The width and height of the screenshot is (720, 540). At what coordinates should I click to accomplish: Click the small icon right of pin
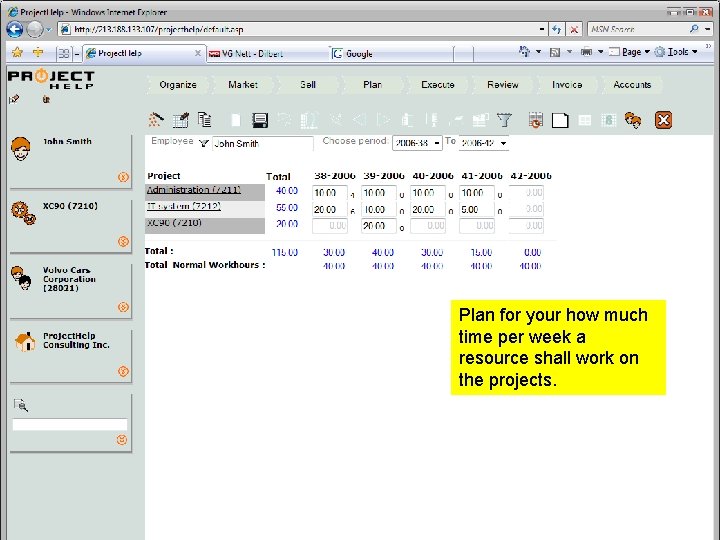pos(46,99)
